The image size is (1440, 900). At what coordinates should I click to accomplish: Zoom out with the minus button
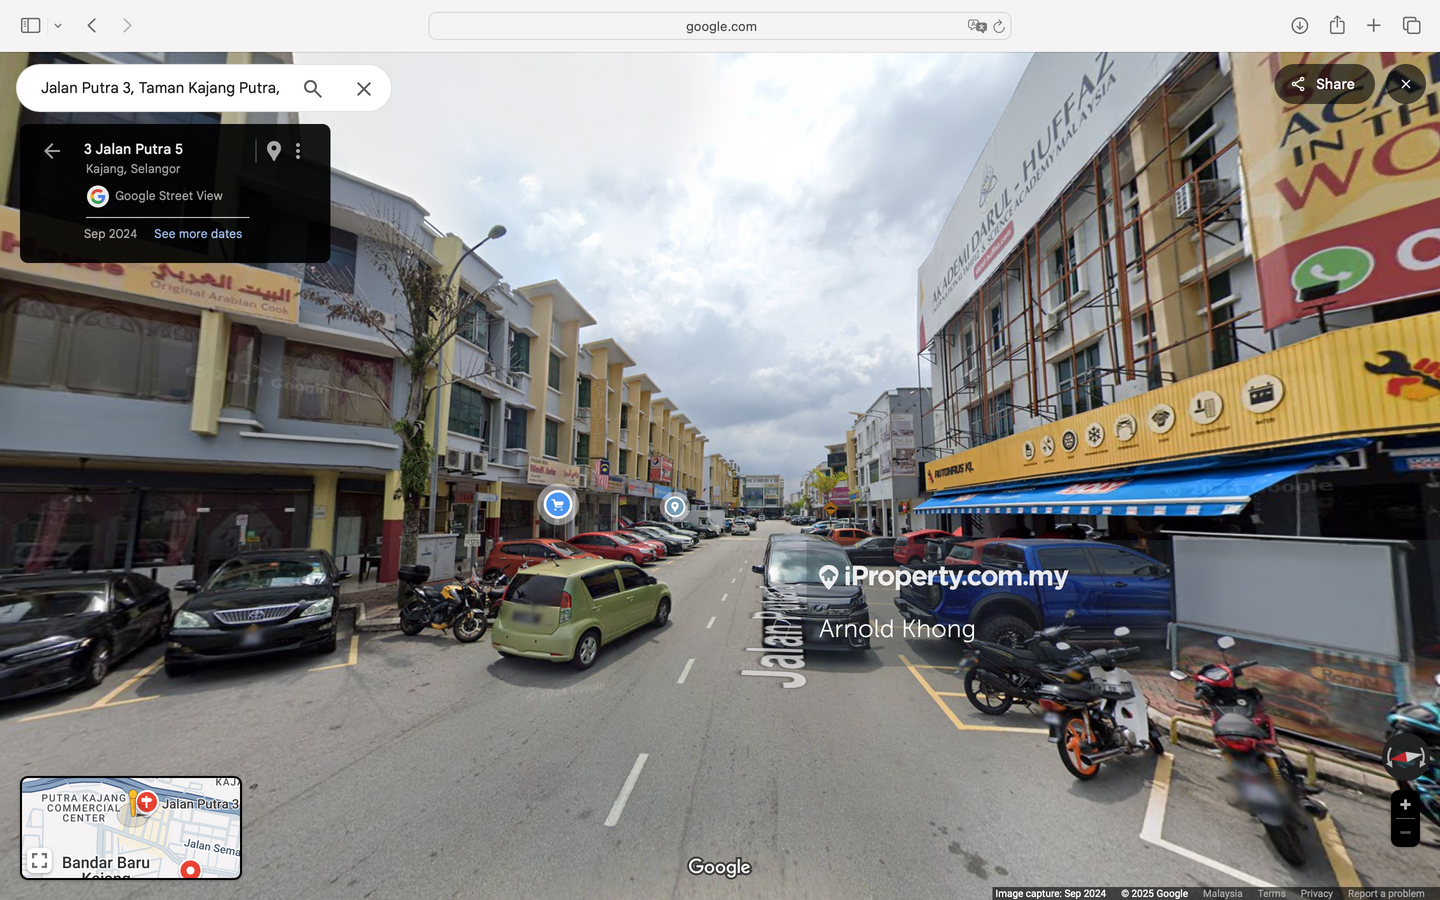1405,833
